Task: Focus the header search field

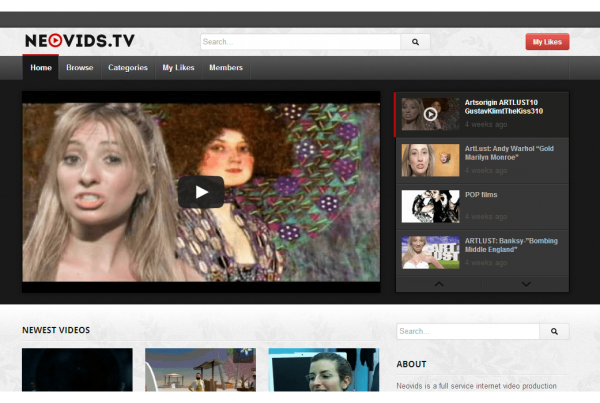Action: (300, 42)
